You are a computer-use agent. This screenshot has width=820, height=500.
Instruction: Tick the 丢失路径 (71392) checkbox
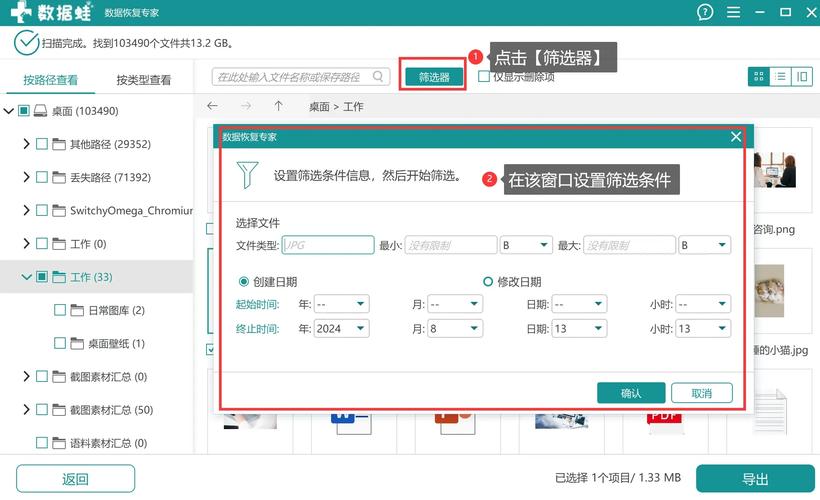pyautogui.click(x=42, y=177)
